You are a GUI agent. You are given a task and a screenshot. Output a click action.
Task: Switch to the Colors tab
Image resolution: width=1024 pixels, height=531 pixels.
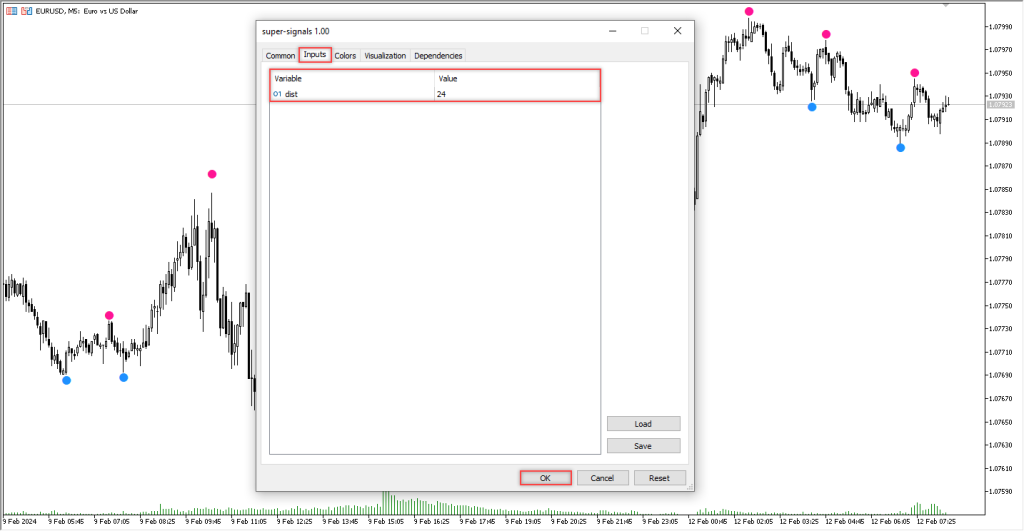click(345, 56)
